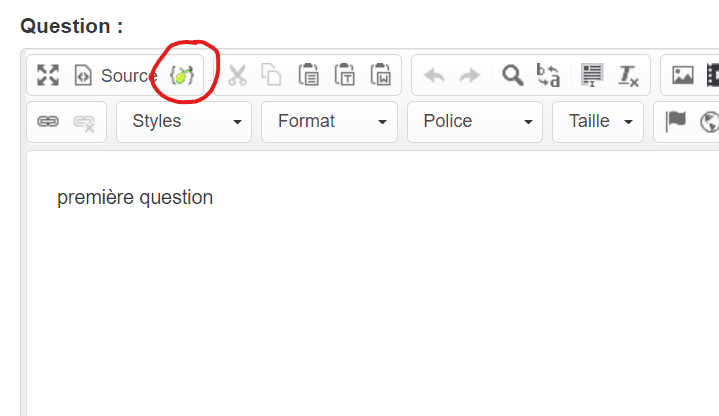Cut selected text with scissors icon
Image resolution: width=719 pixels, height=416 pixels.
[238, 75]
